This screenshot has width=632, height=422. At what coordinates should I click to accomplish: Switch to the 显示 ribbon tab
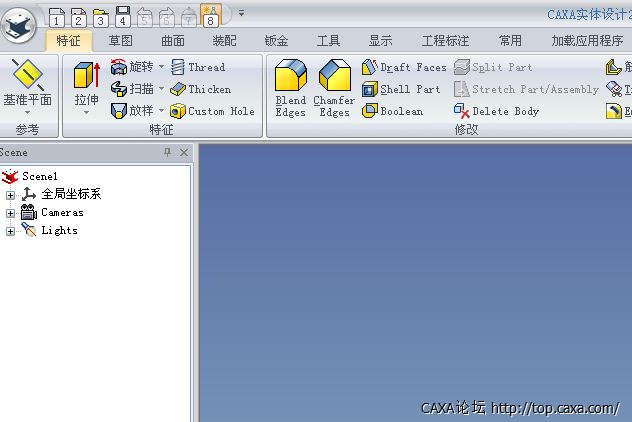(x=380, y=41)
